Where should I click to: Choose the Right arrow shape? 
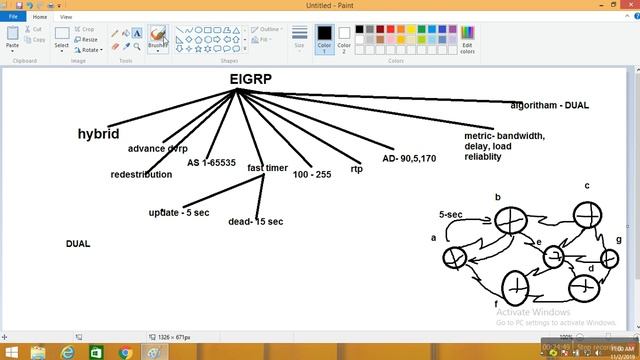point(217,40)
